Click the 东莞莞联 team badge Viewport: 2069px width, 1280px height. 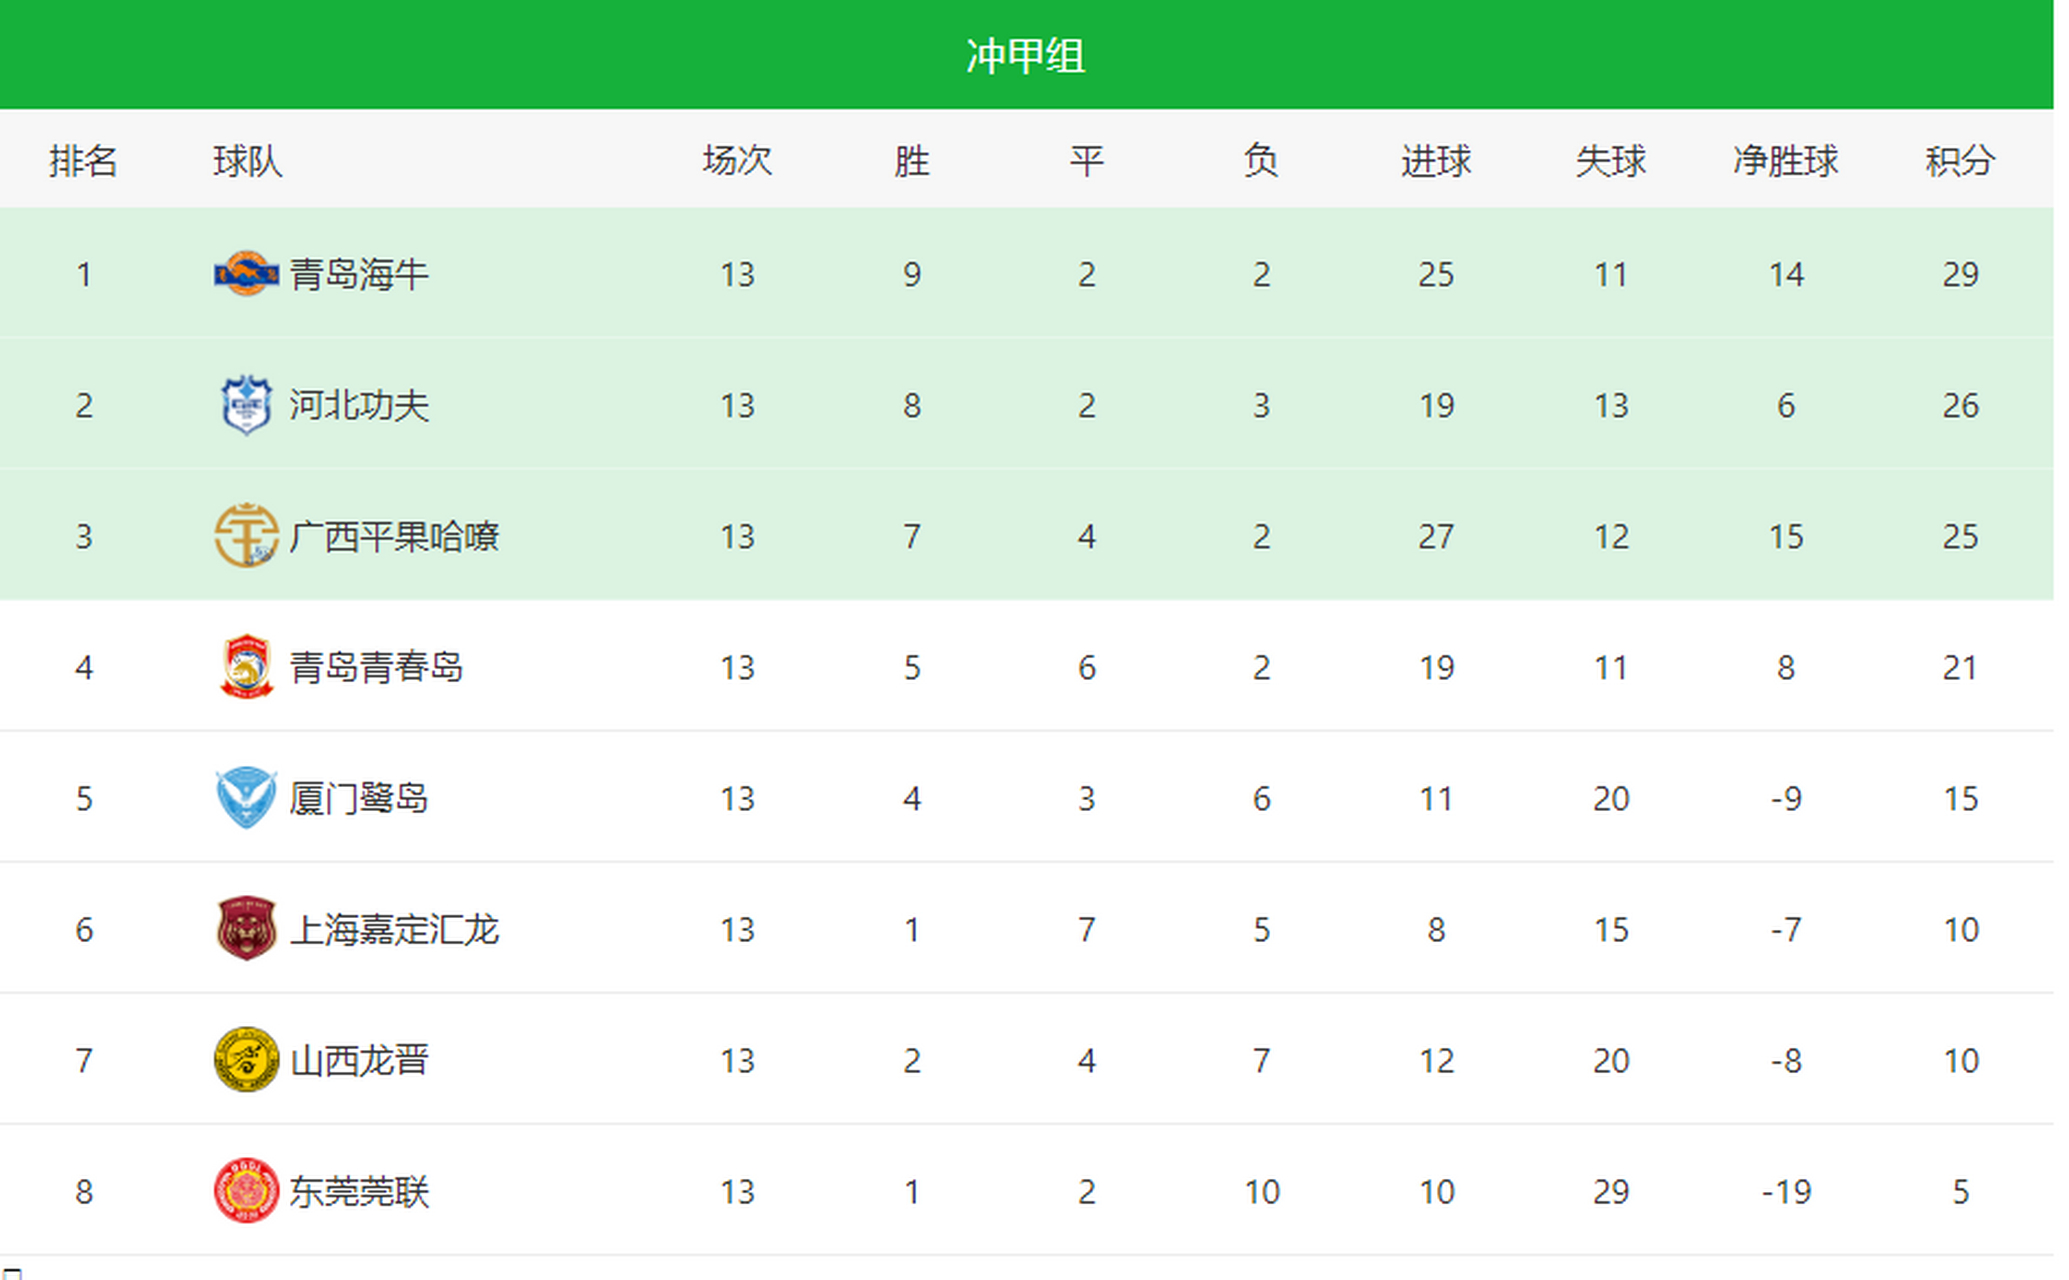pos(246,1191)
